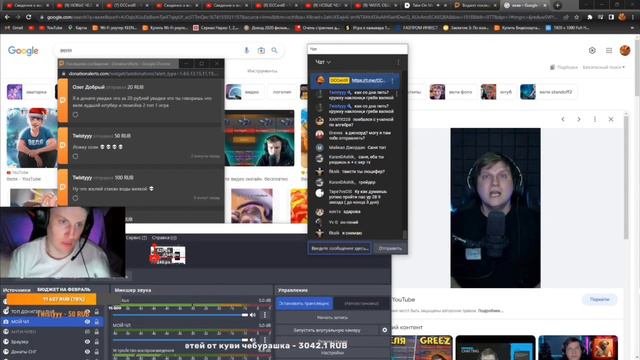Adjust the МОЙ ЧЛ volume slider
The height and width of the screenshot is (360, 640).
point(180,340)
